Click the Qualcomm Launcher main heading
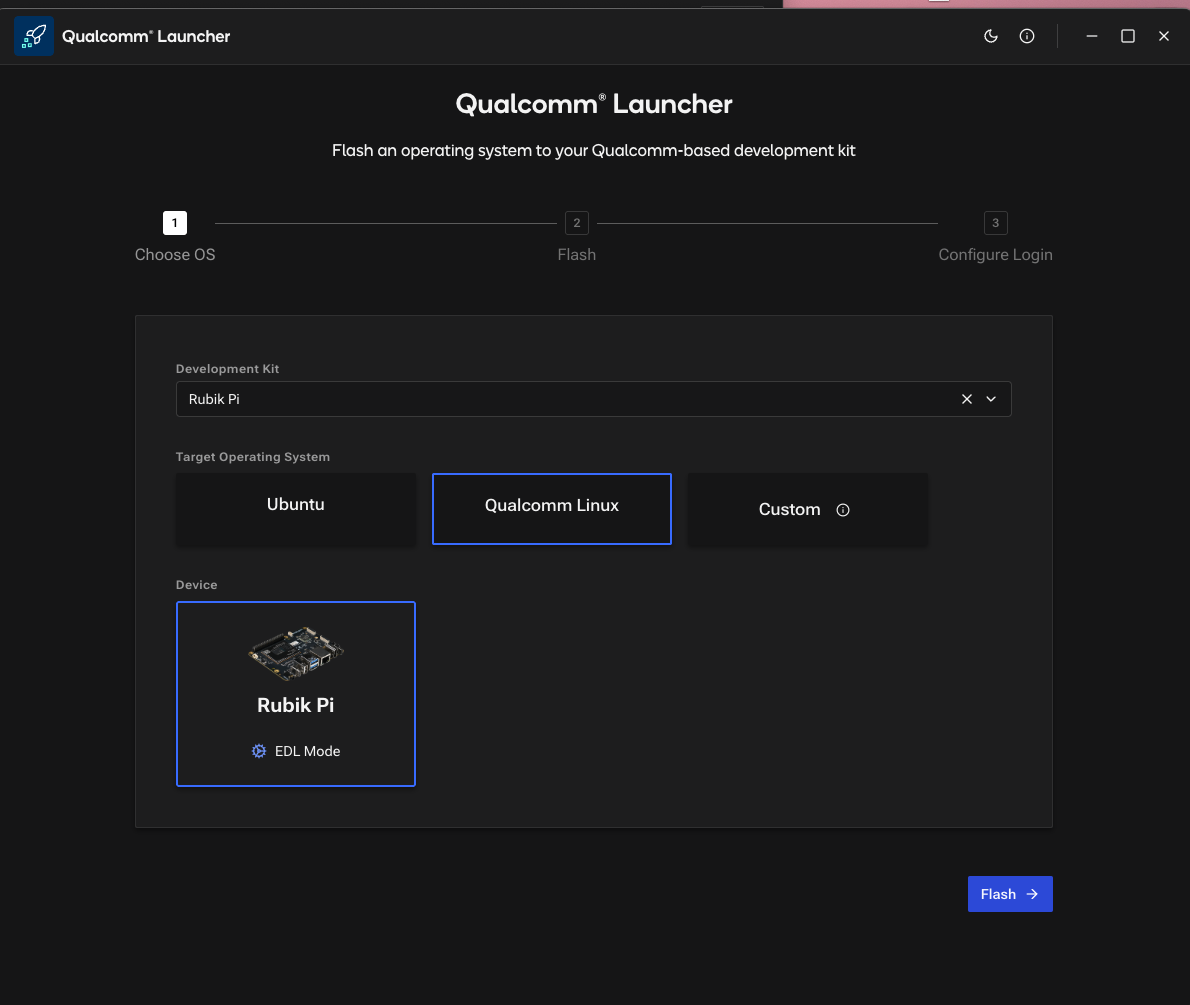This screenshot has width=1190, height=1005. [593, 104]
